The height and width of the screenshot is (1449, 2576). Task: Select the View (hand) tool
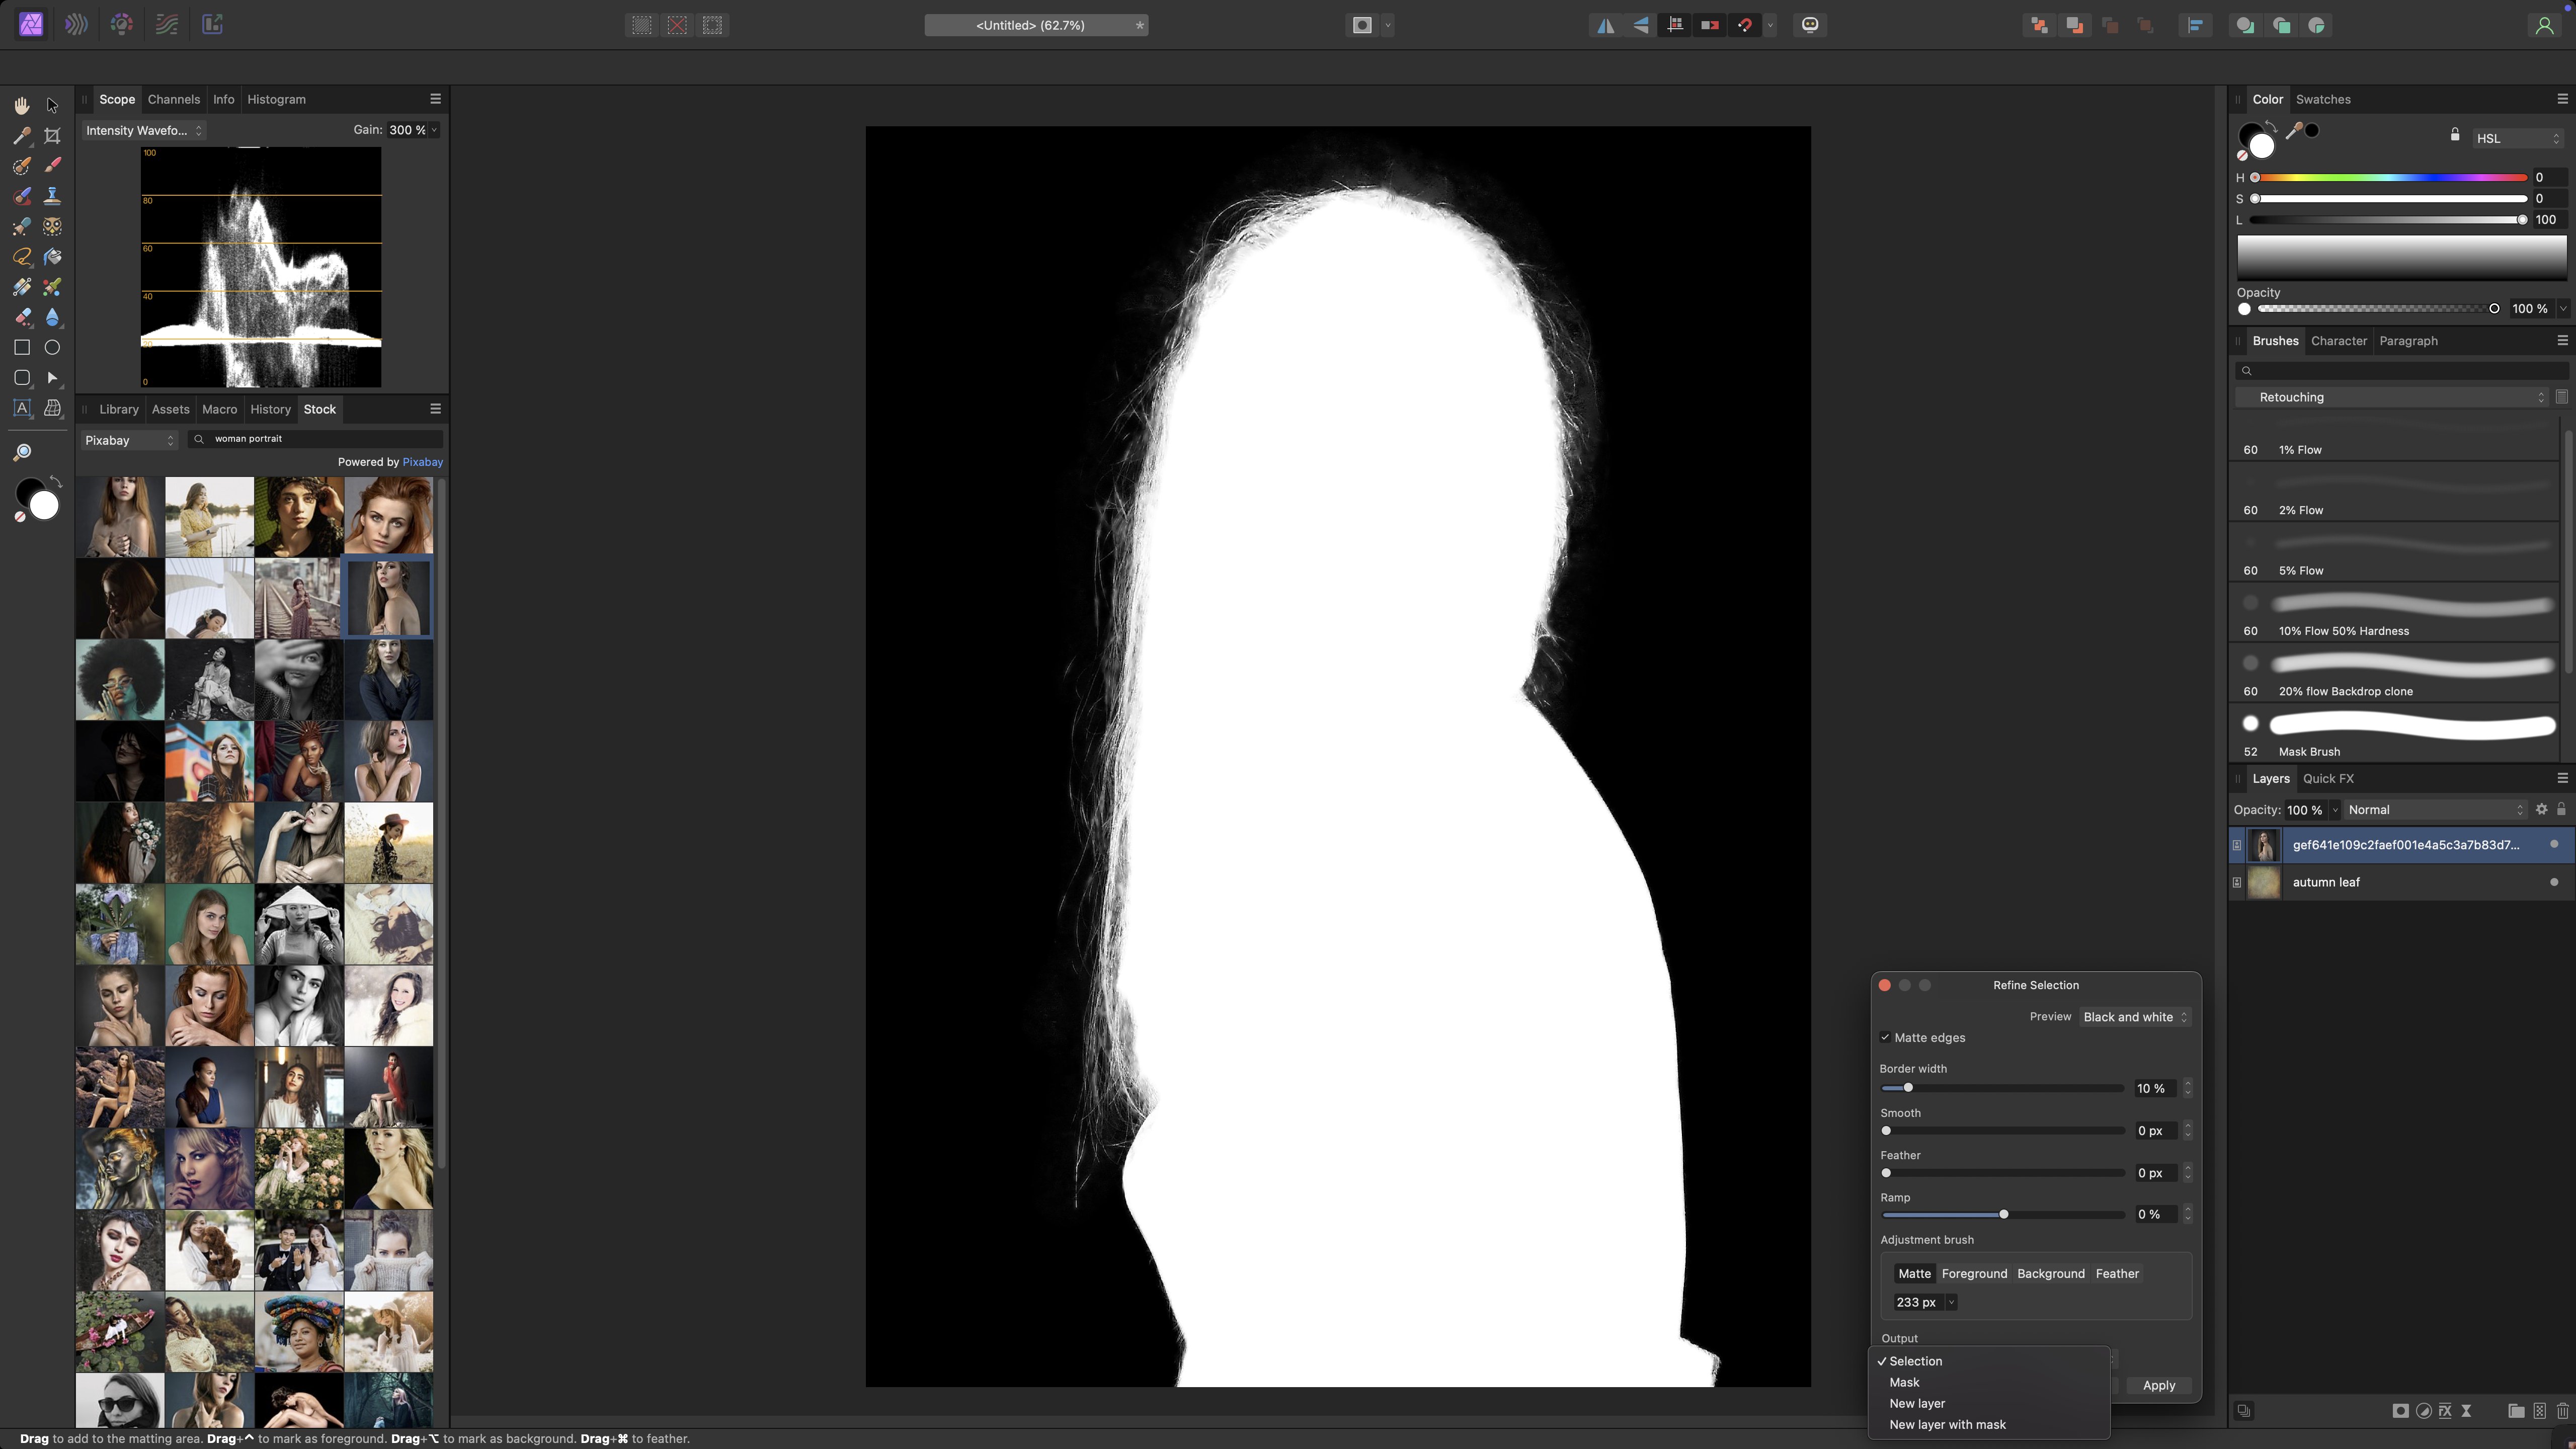(21, 105)
